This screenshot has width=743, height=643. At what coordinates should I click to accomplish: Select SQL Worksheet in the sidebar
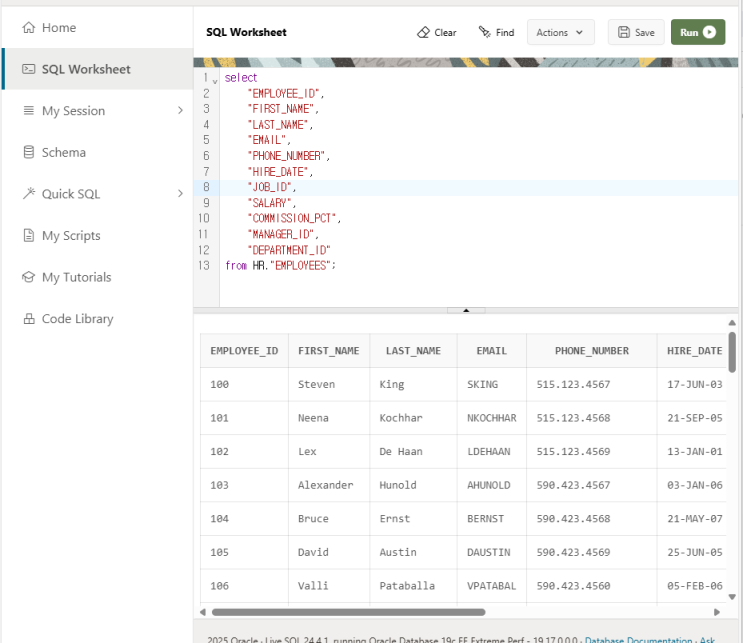coord(97,69)
